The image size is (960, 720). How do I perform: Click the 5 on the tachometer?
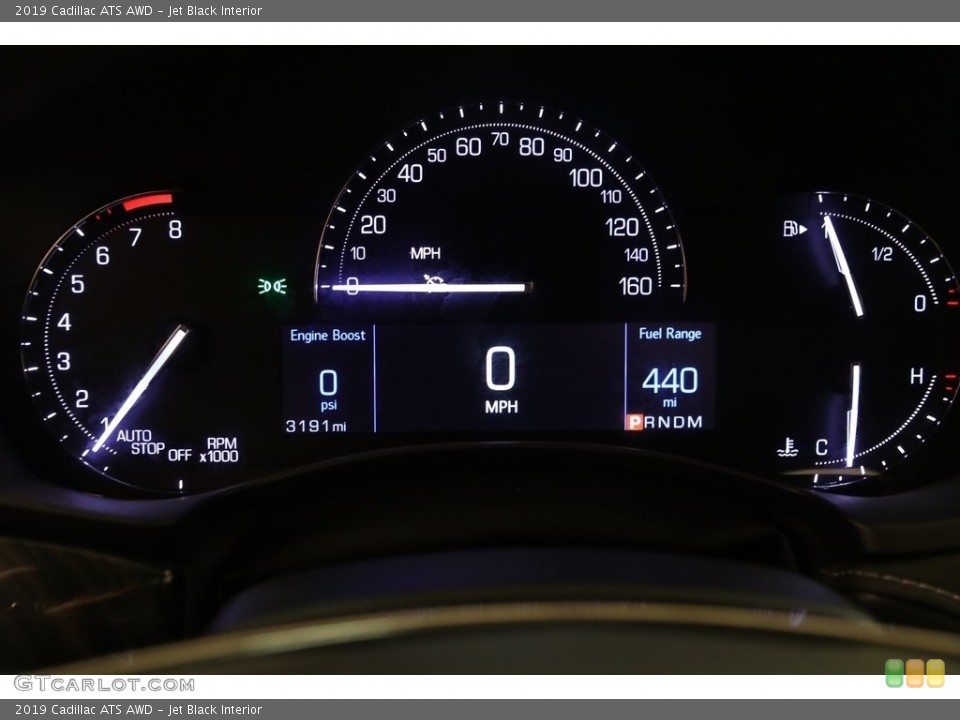click(x=78, y=284)
